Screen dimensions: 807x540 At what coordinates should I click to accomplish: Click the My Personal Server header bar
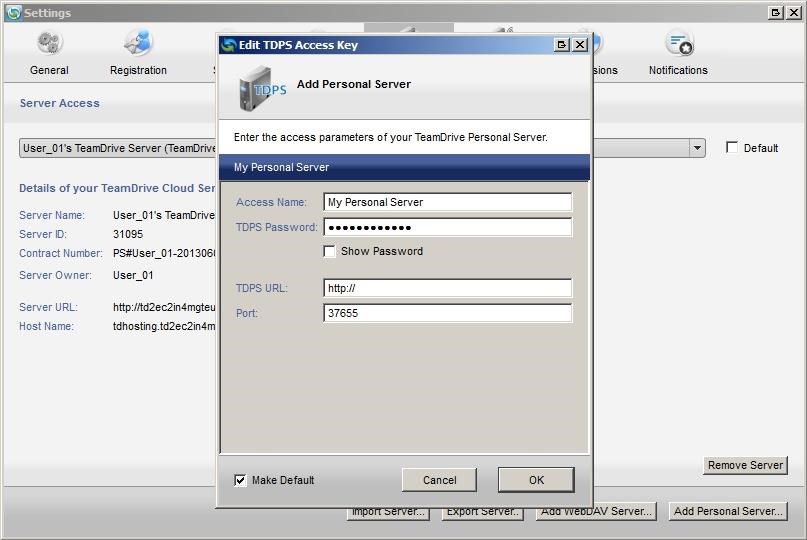(405, 167)
